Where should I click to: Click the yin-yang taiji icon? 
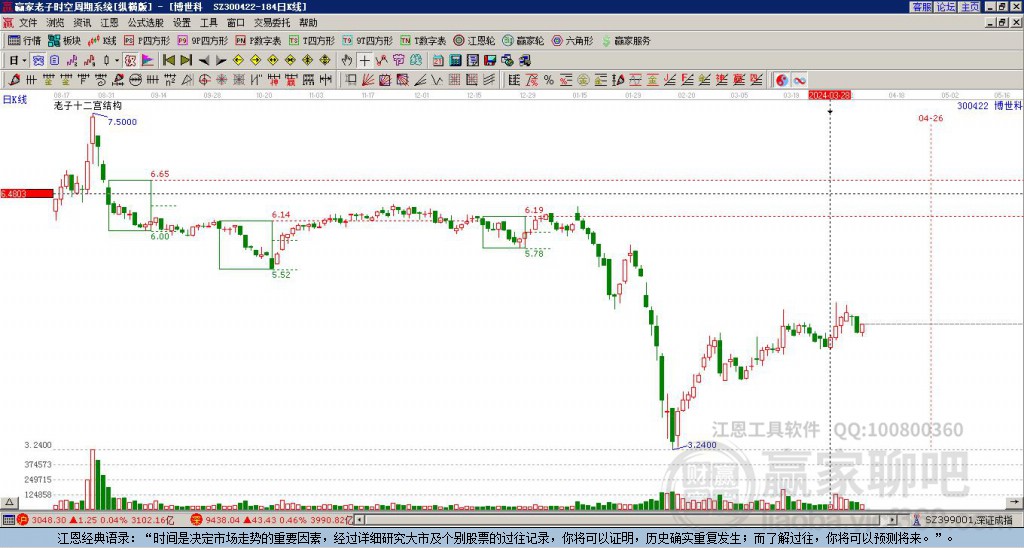pos(782,80)
